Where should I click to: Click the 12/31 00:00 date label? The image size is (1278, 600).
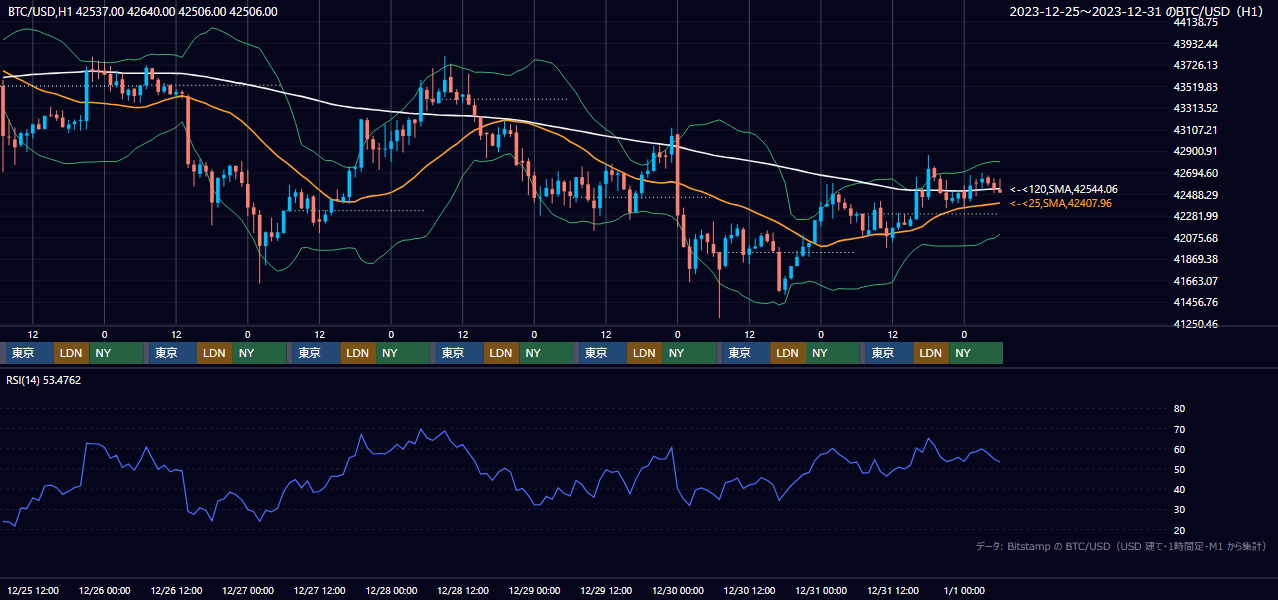[821, 590]
